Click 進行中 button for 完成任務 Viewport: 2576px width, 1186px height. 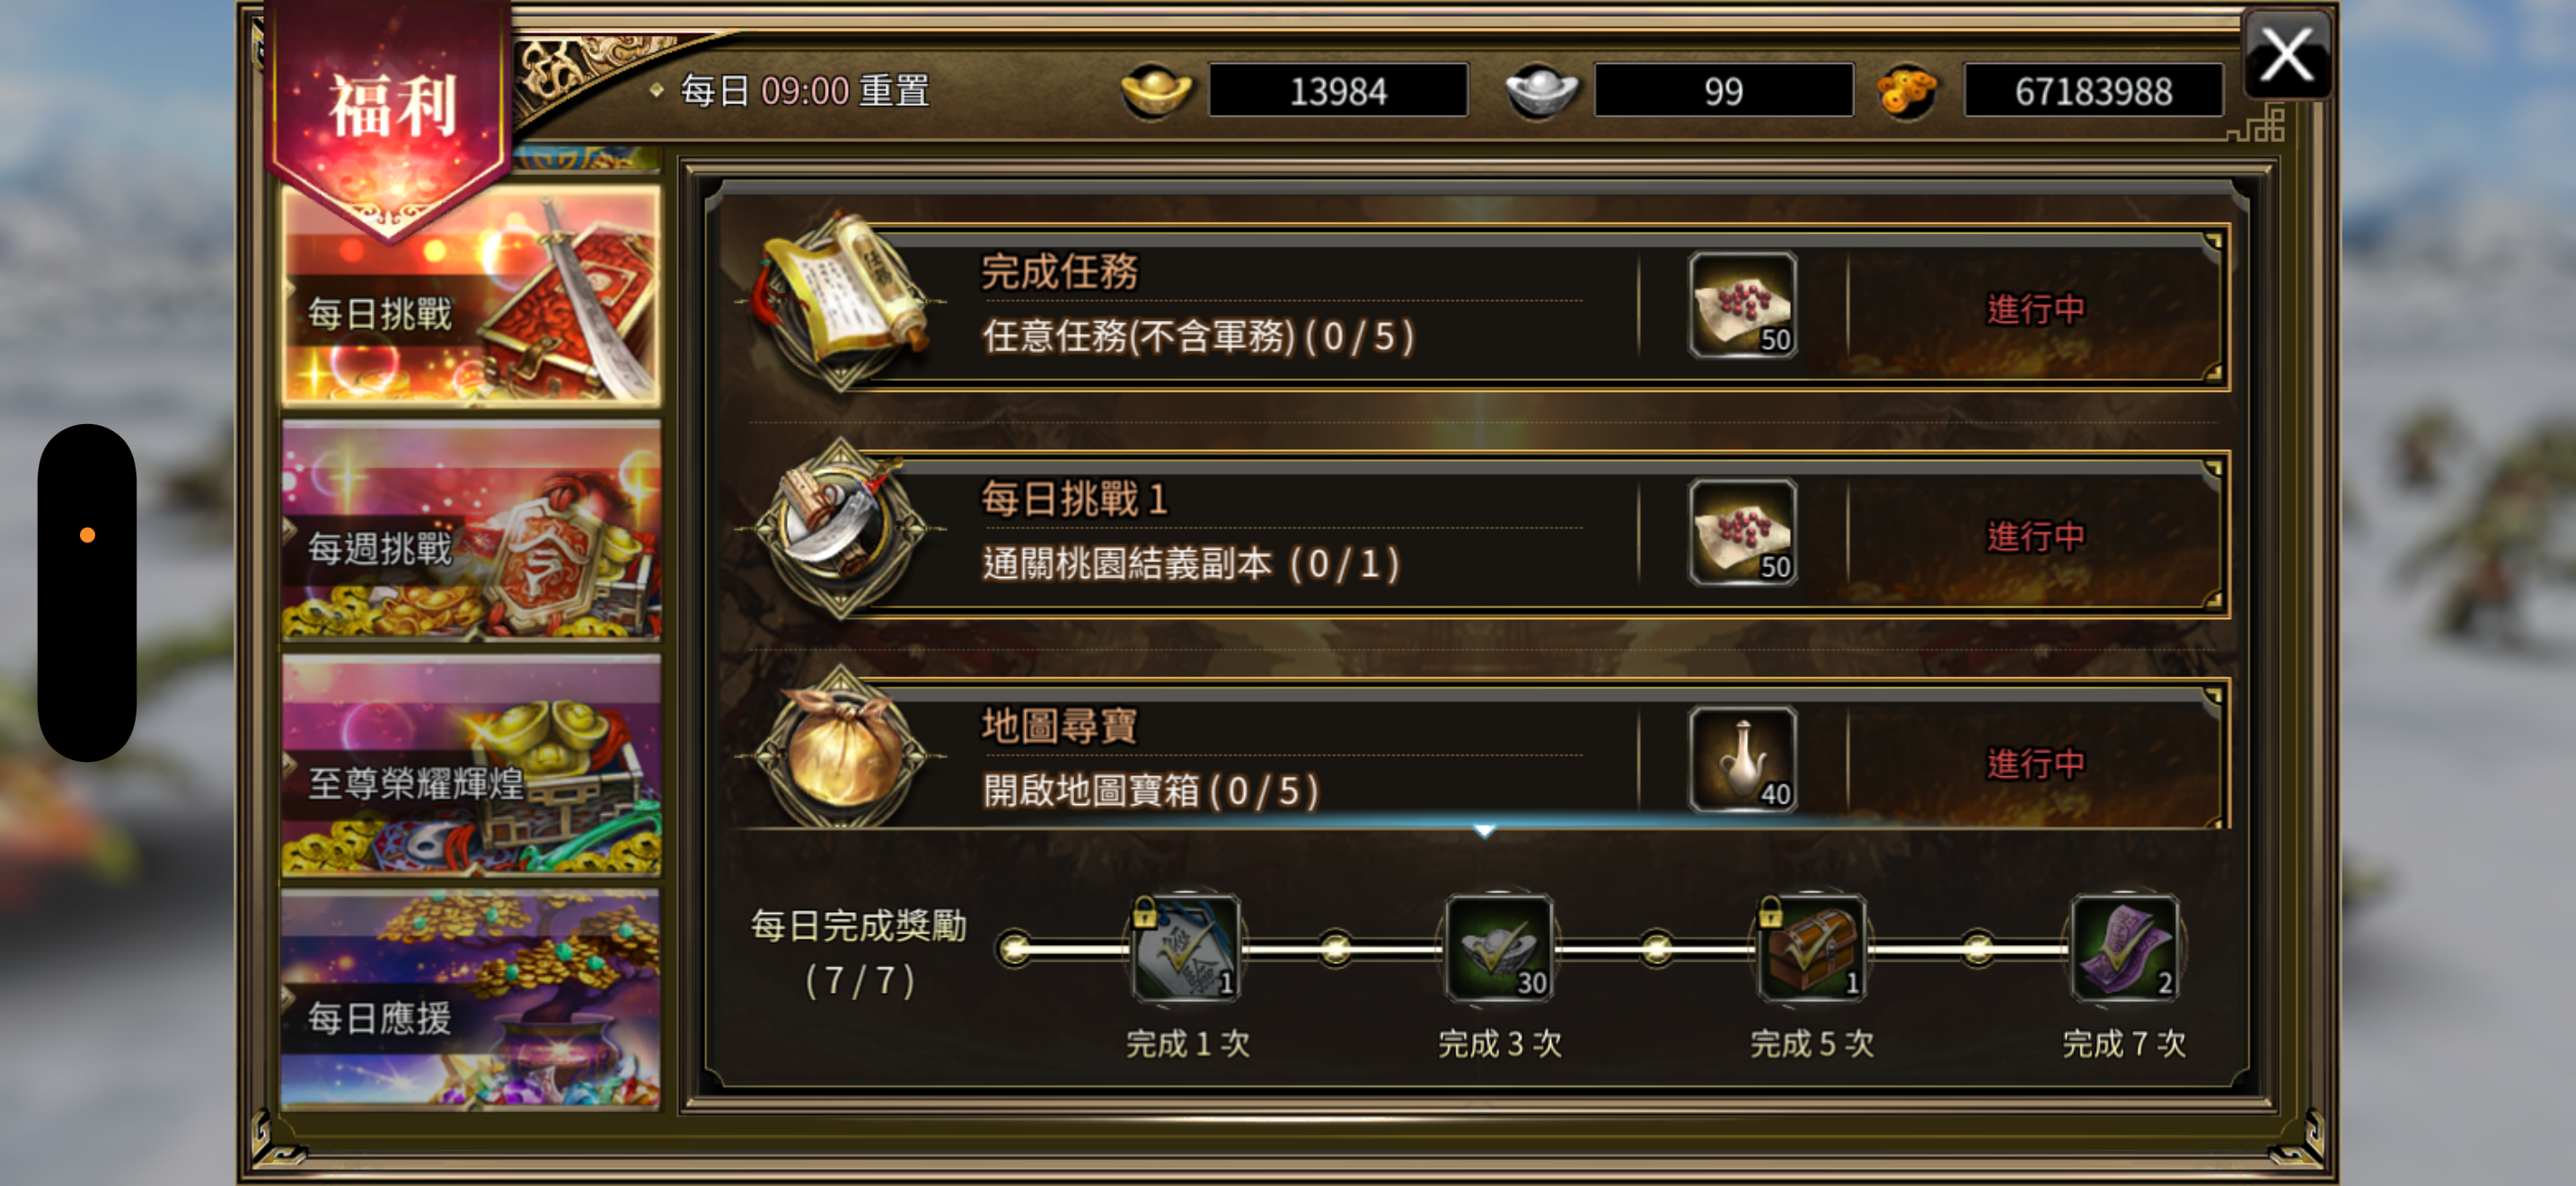point(2035,309)
